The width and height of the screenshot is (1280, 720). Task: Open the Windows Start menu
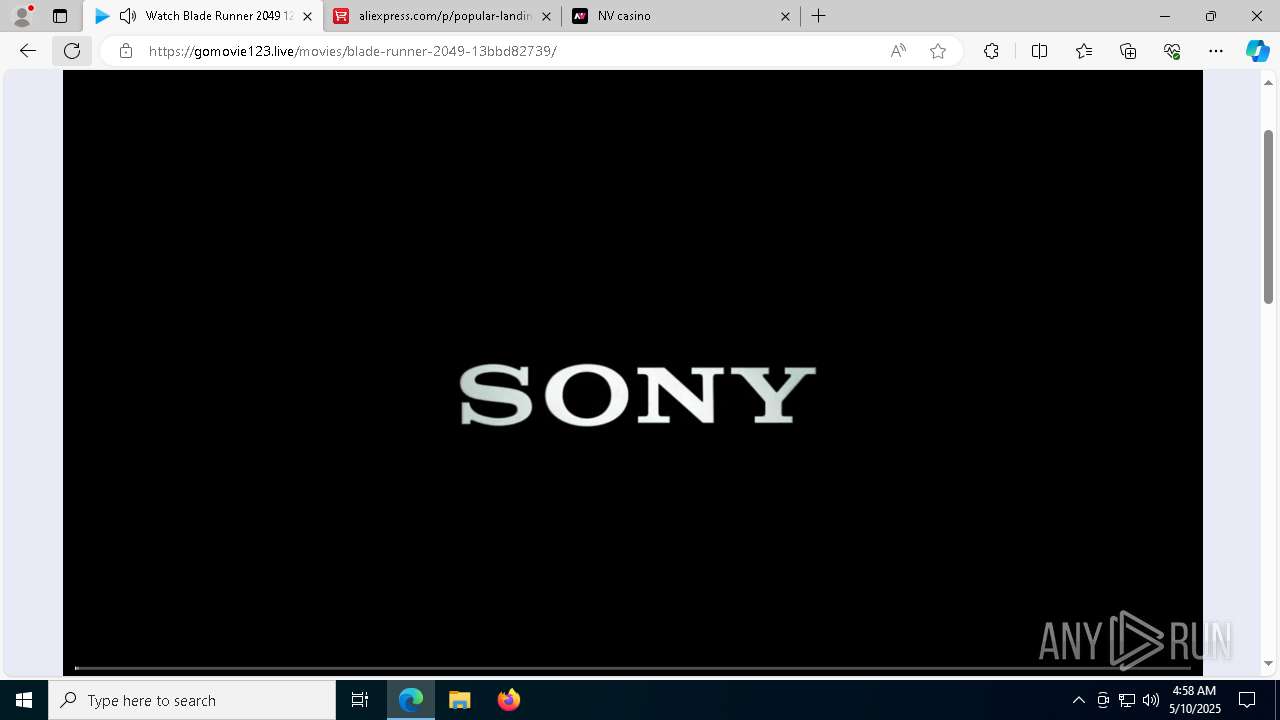(x=24, y=700)
